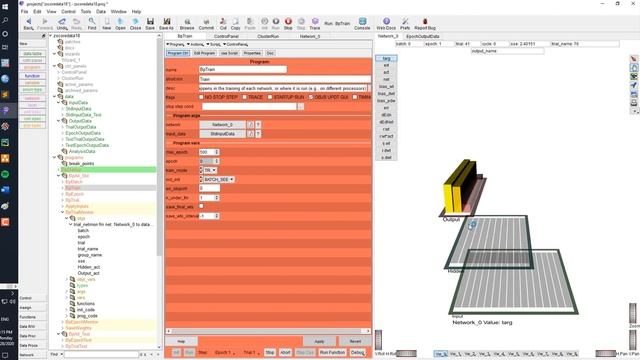Open the ControlPanel dropdown menu in the editor
This screenshot has height=360, width=640.
(x=235, y=44)
